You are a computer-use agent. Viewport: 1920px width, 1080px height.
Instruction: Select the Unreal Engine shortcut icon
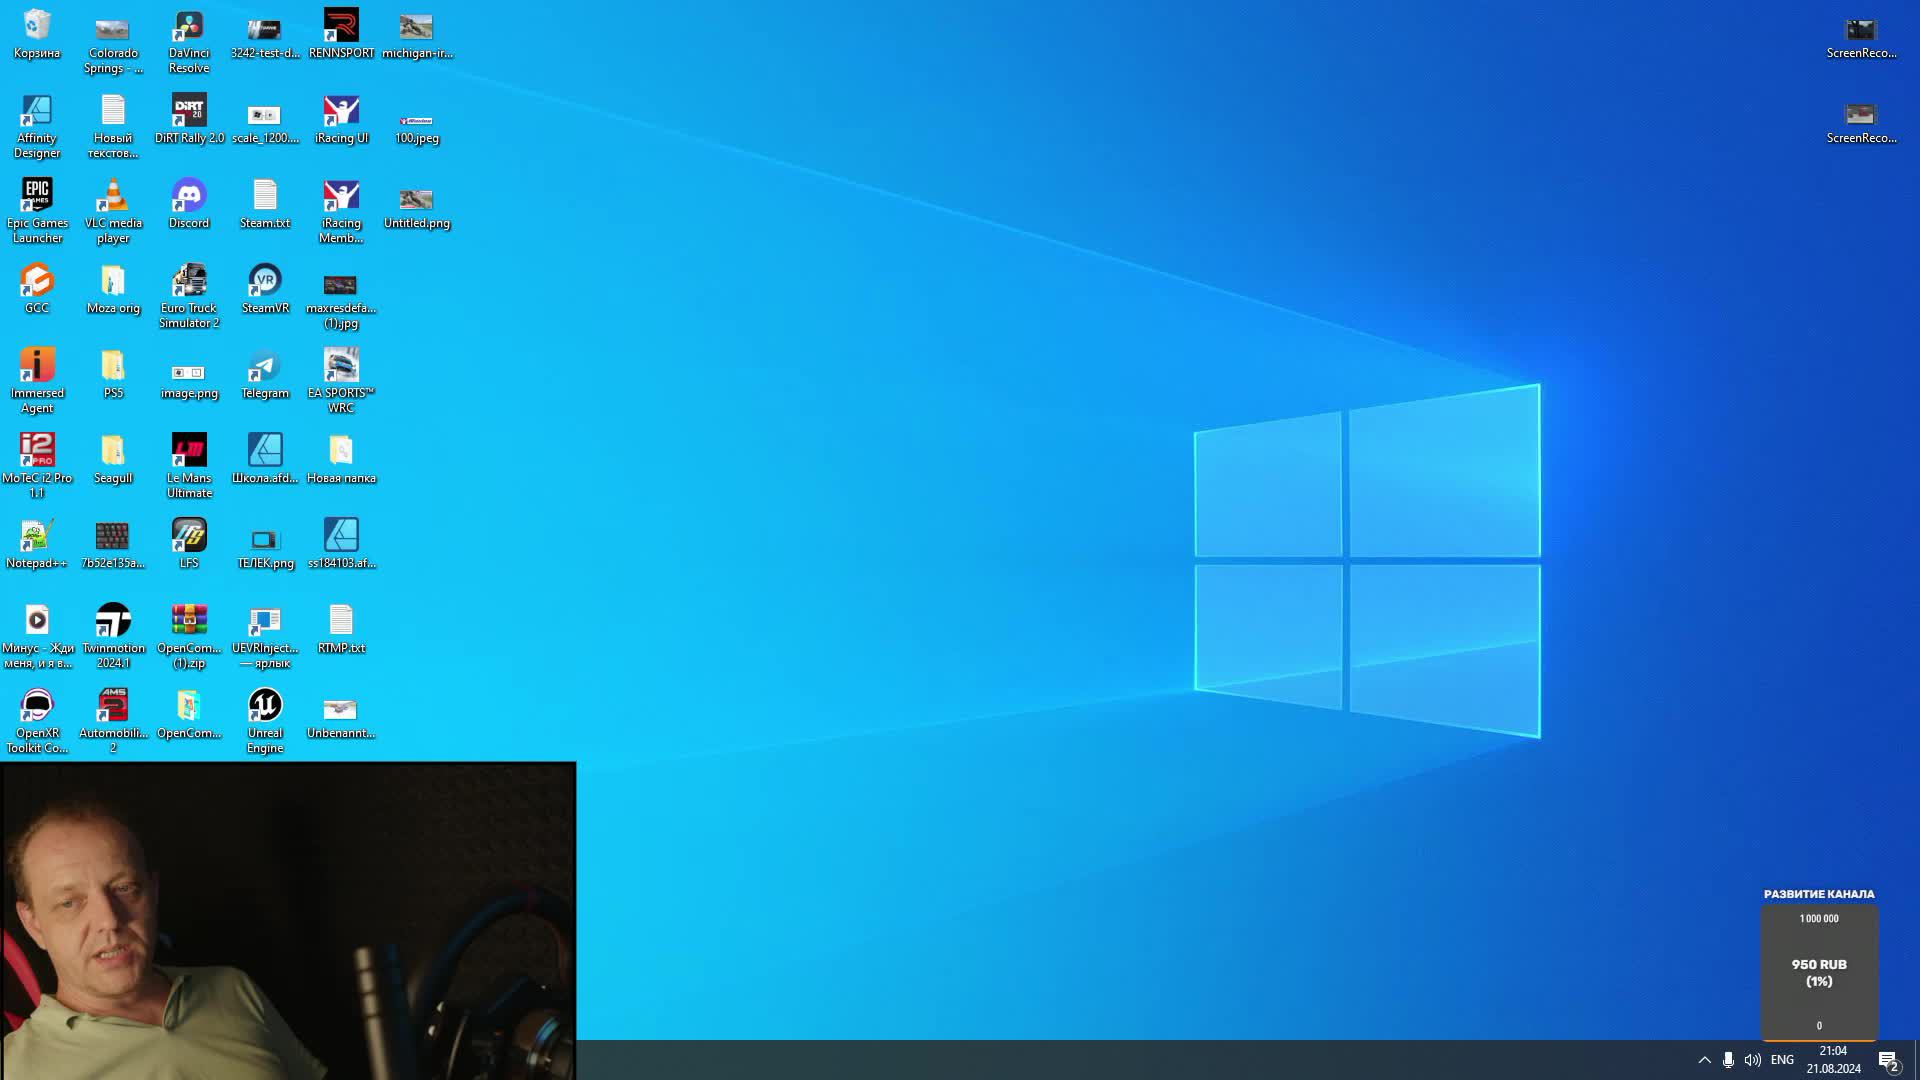(265, 707)
